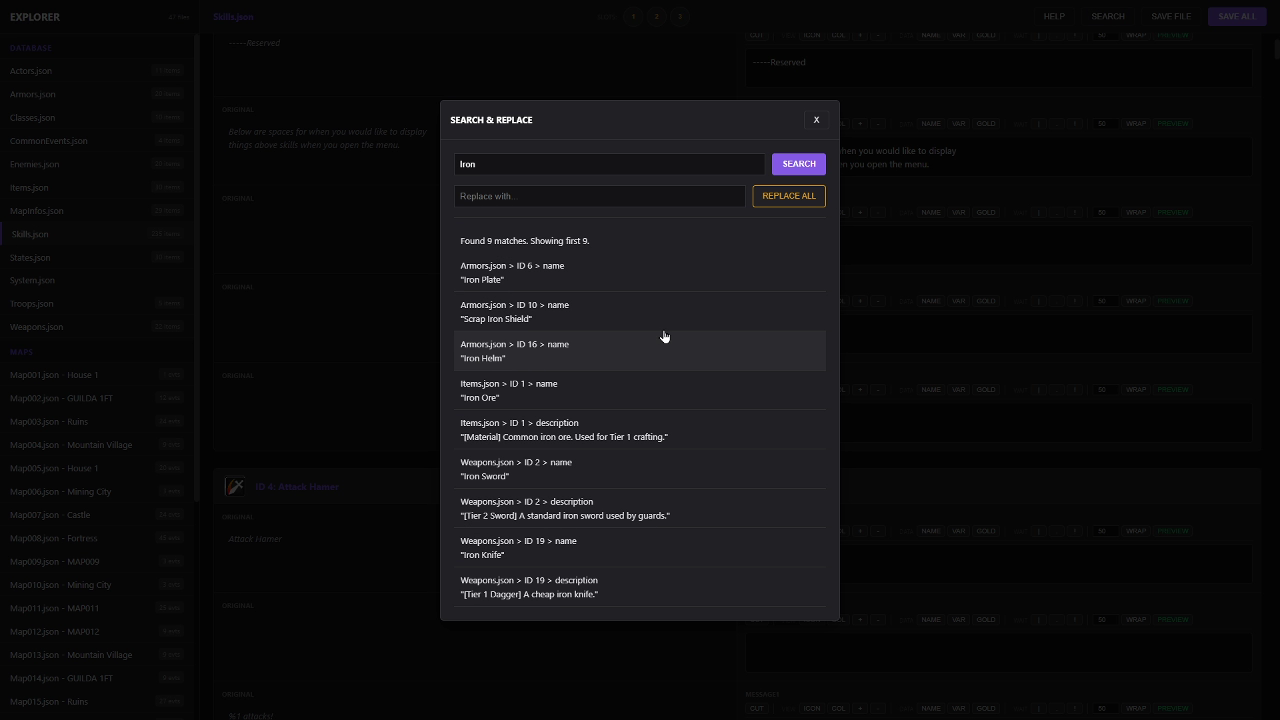Open Map004.json - Mountain Village
The image size is (1280, 720).
pos(96,445)
